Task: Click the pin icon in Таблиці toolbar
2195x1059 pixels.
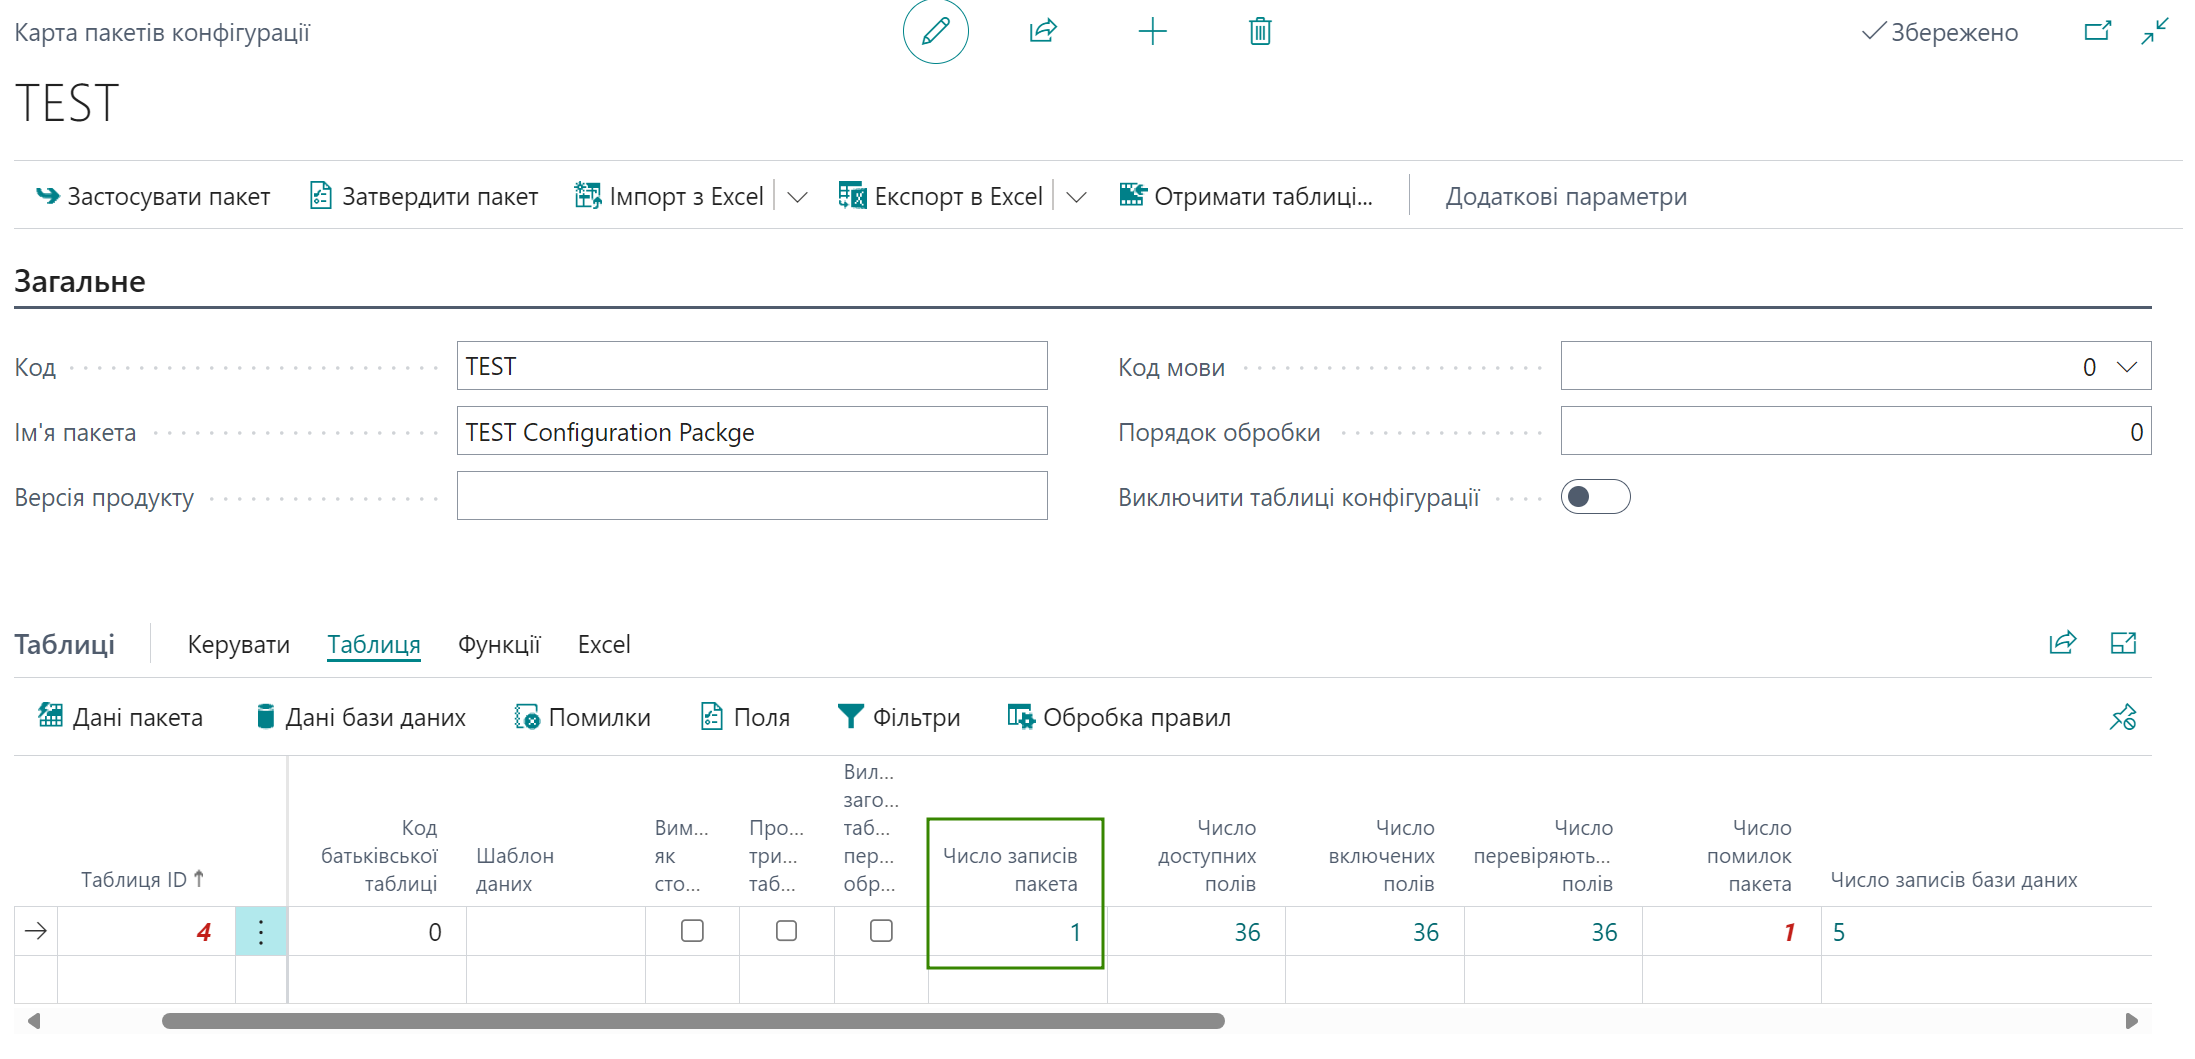Action: (x=2122, y=717)
